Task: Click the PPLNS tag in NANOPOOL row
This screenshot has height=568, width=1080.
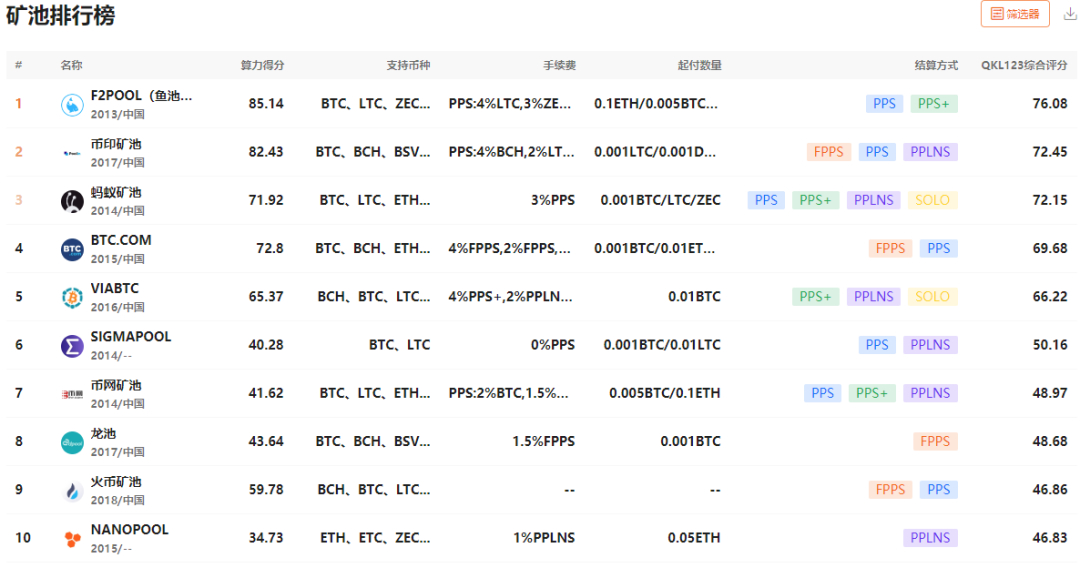Action: coord(930,538)
